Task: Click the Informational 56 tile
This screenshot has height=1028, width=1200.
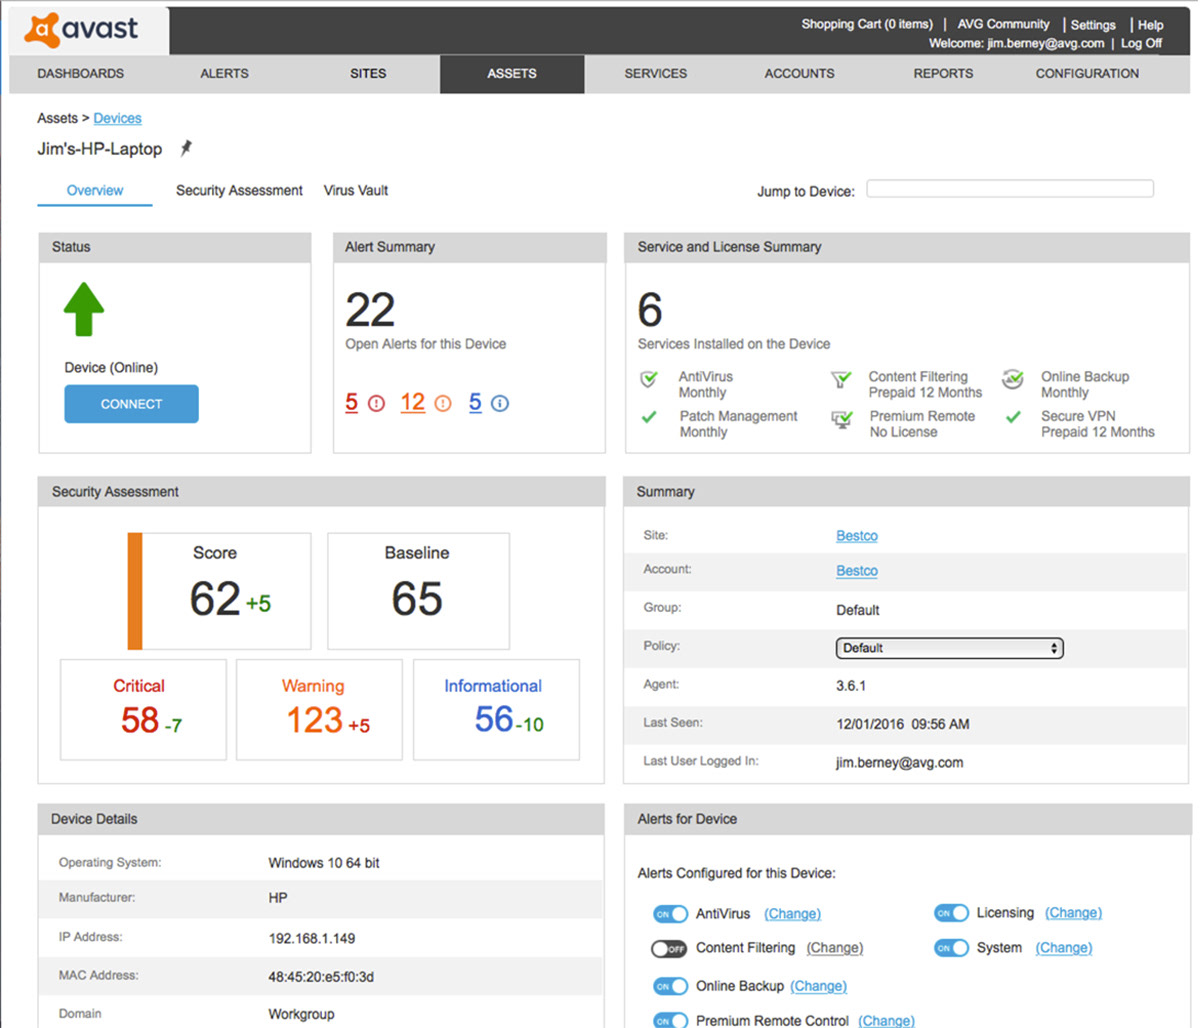Action: point(496,709)
